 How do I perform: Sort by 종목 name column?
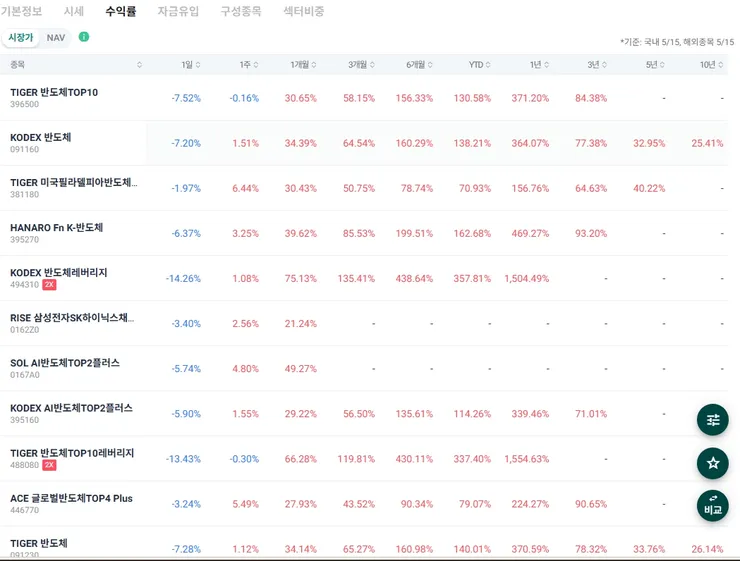coord(76,65)
